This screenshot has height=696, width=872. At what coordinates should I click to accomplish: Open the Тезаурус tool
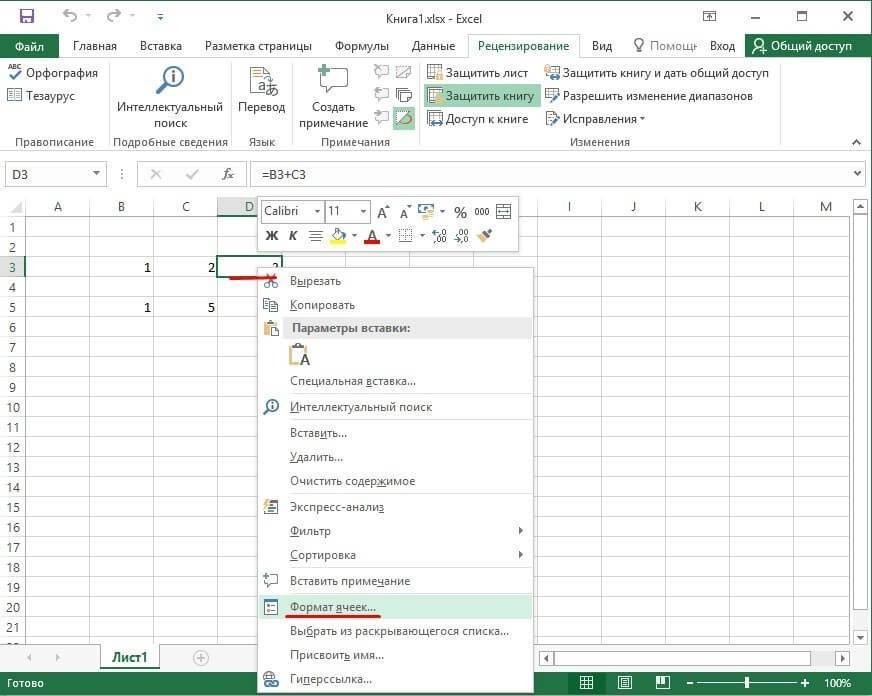coord(48,96)
